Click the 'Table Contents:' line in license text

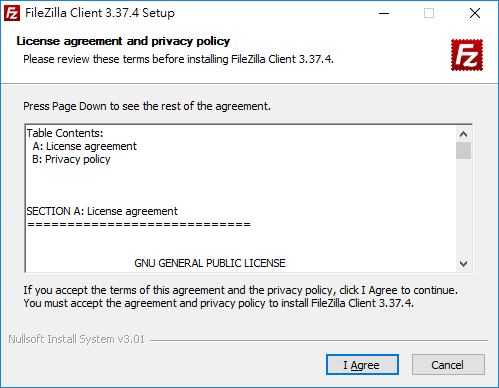(x=65, y=133)
